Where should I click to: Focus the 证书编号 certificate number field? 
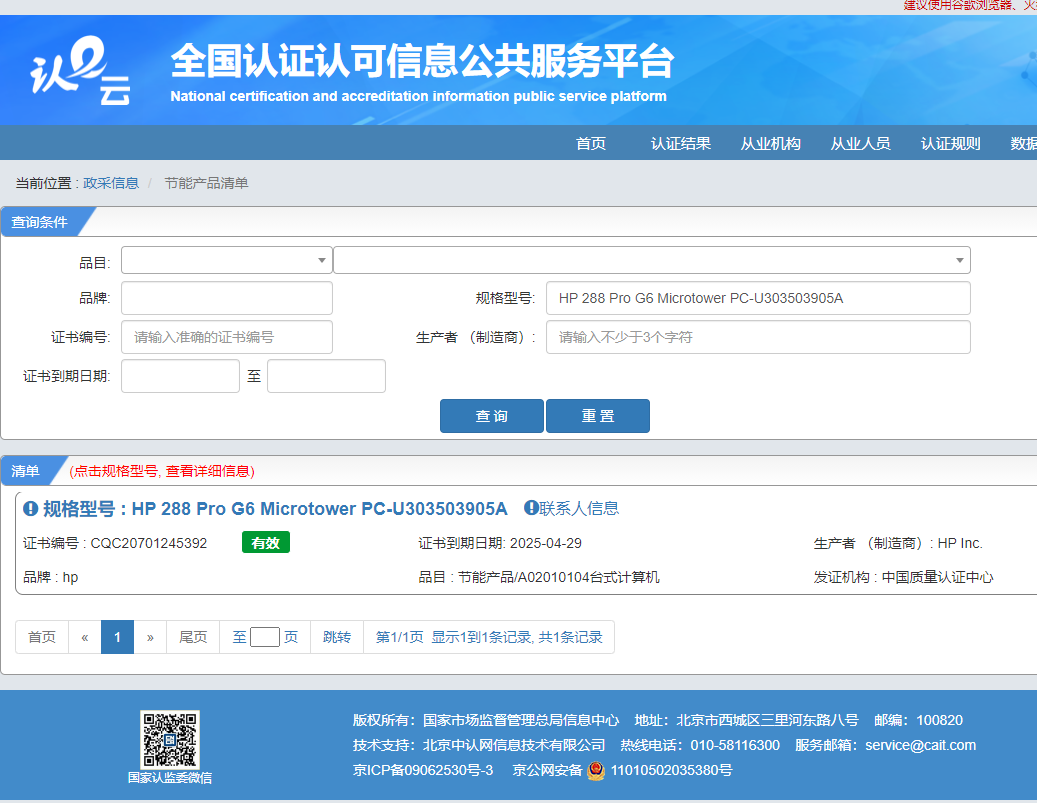click(x=227, y=337)
